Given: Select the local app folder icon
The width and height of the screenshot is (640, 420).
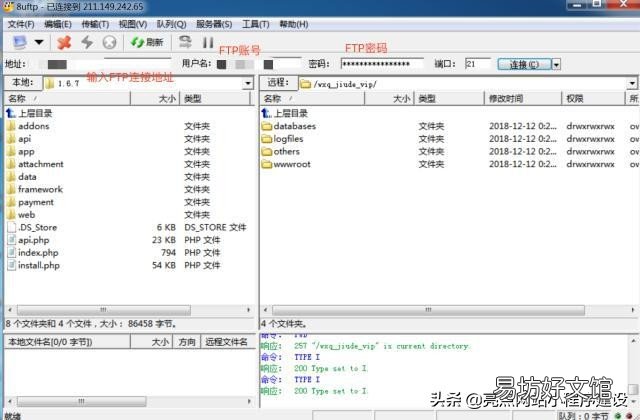Looking at the screenshot, I should pos(11,151).
